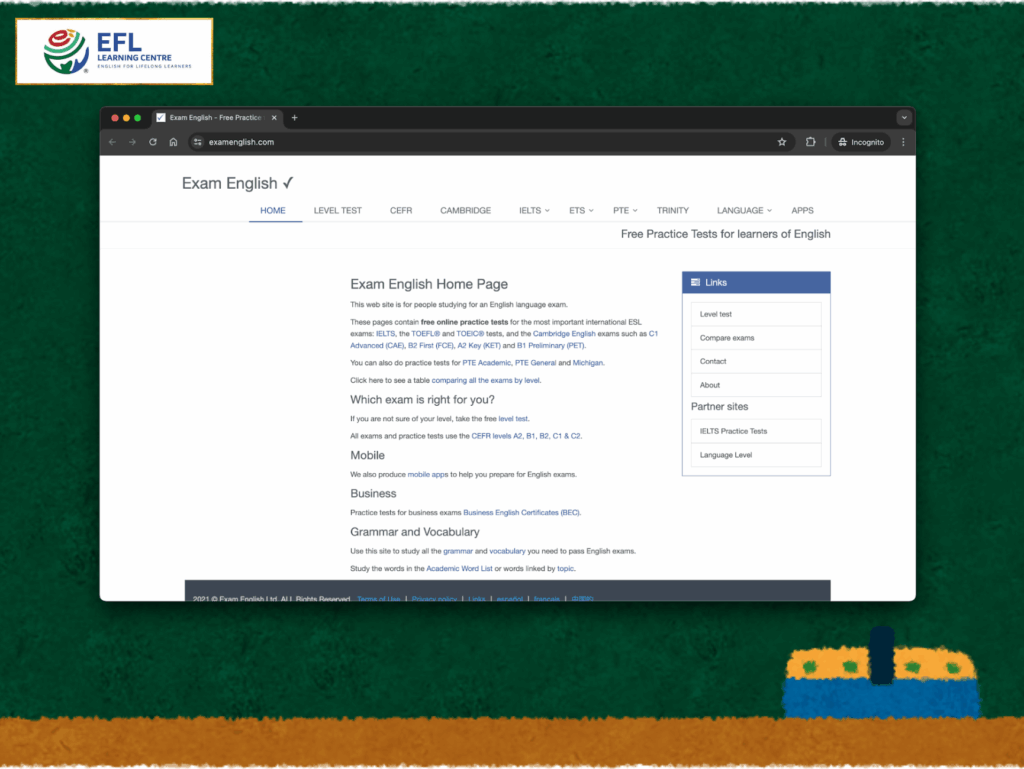Open Business English Certificates (BEC) link

pyautogui.click(x=521, y=512)
